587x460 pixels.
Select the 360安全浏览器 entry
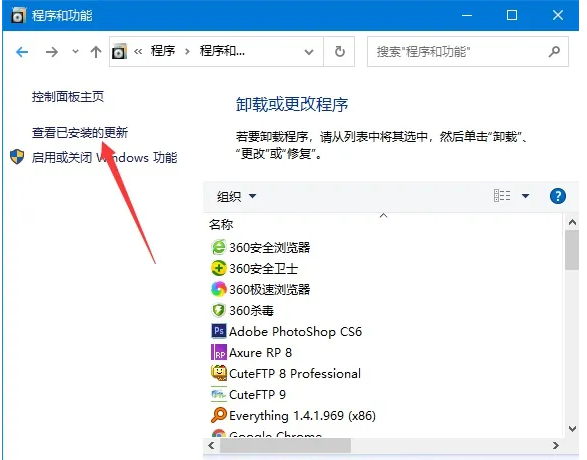270,247
